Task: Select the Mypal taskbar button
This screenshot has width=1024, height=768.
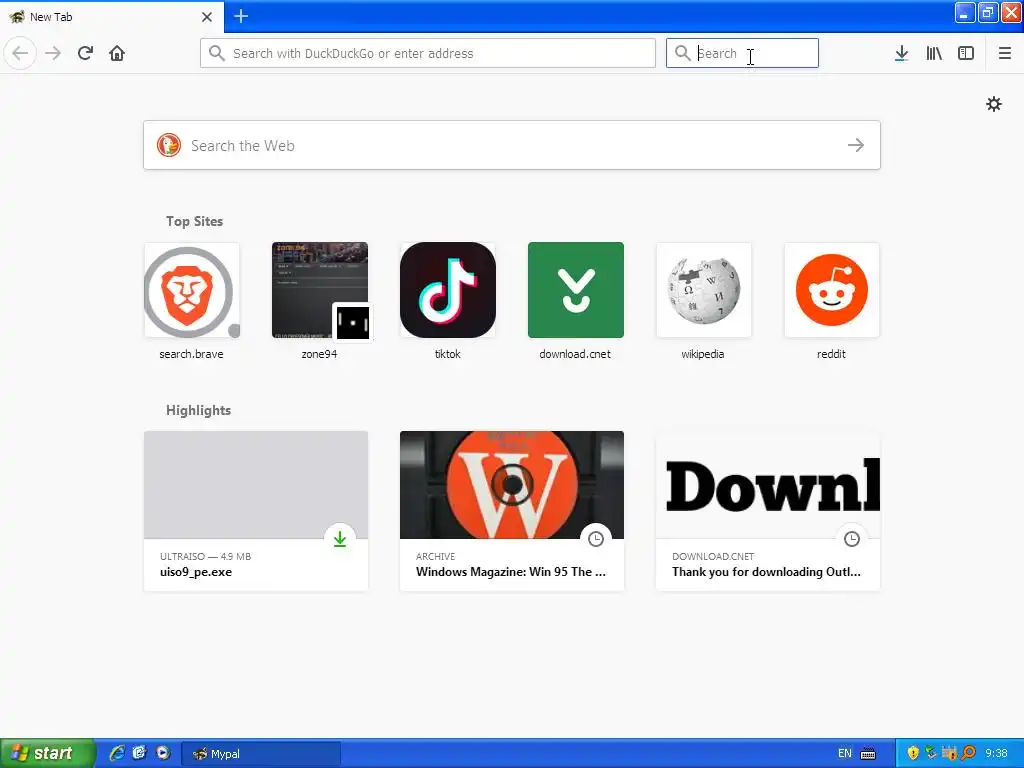Action: (x=261, y=754)
